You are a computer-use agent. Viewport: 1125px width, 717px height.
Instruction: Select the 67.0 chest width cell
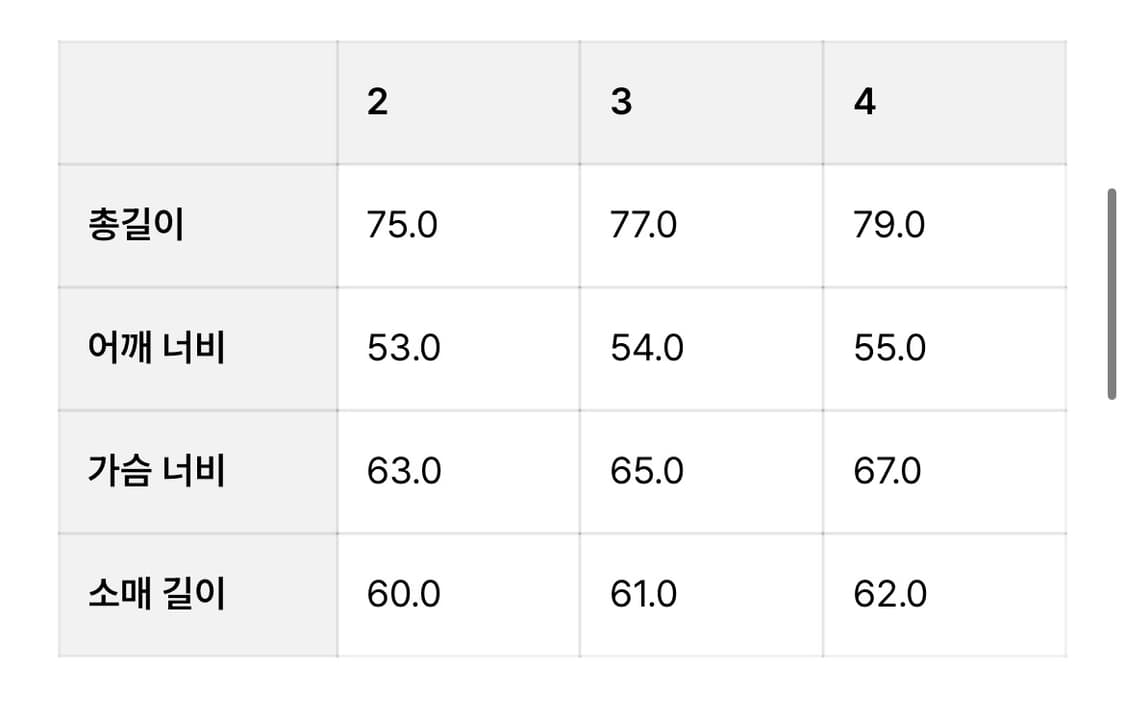(x=944, y=472)
